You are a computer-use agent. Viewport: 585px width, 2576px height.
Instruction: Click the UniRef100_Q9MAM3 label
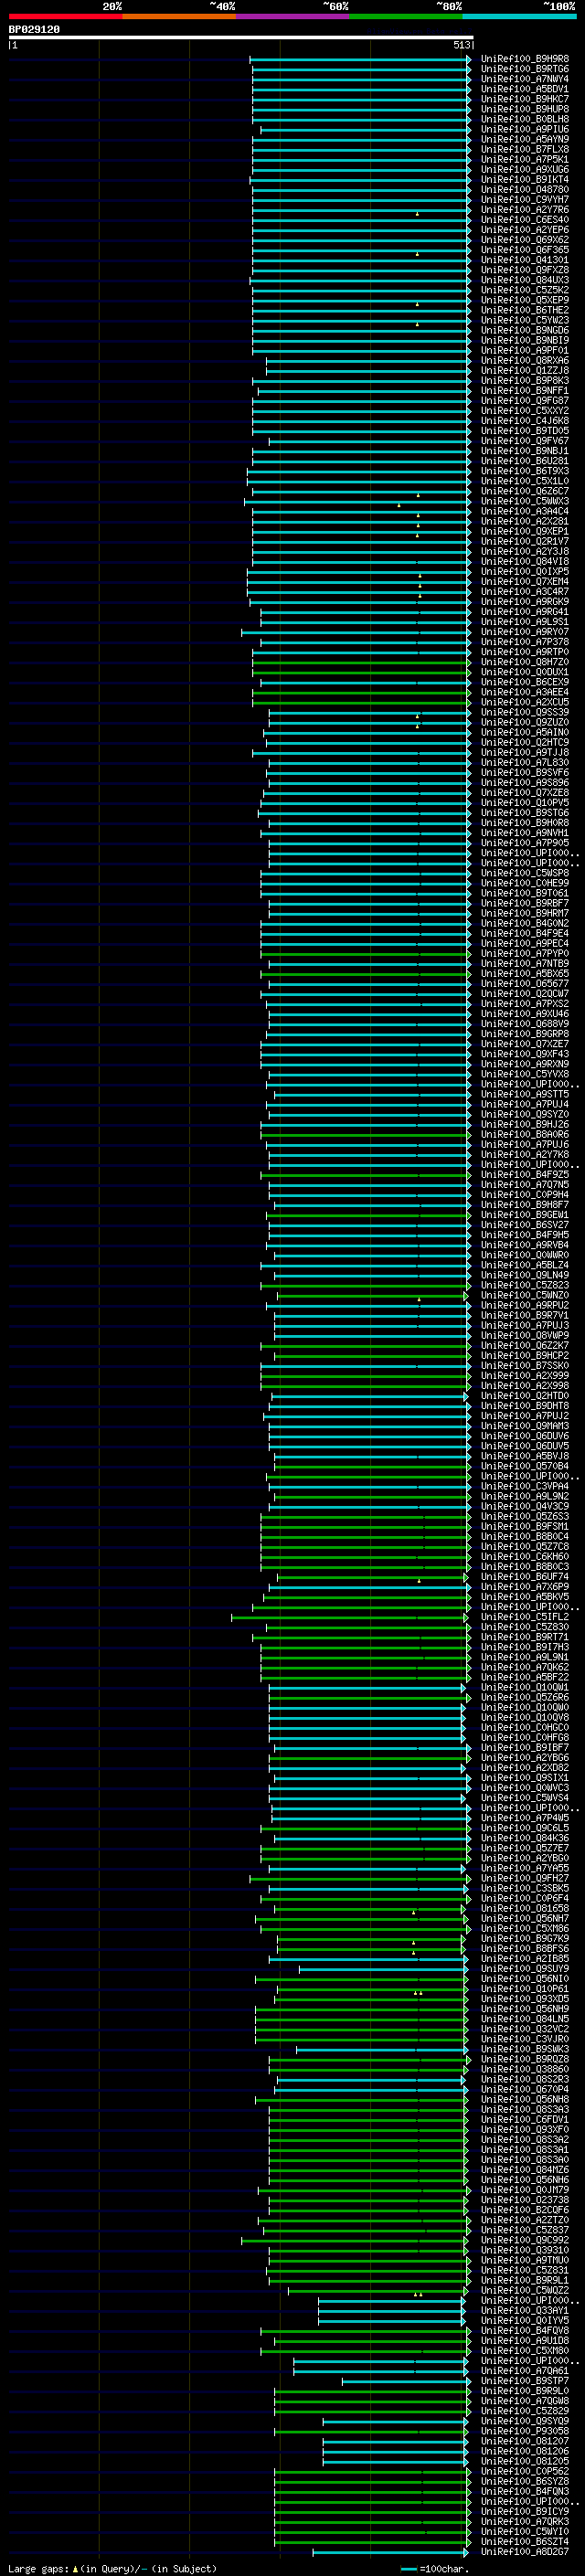525,1426
